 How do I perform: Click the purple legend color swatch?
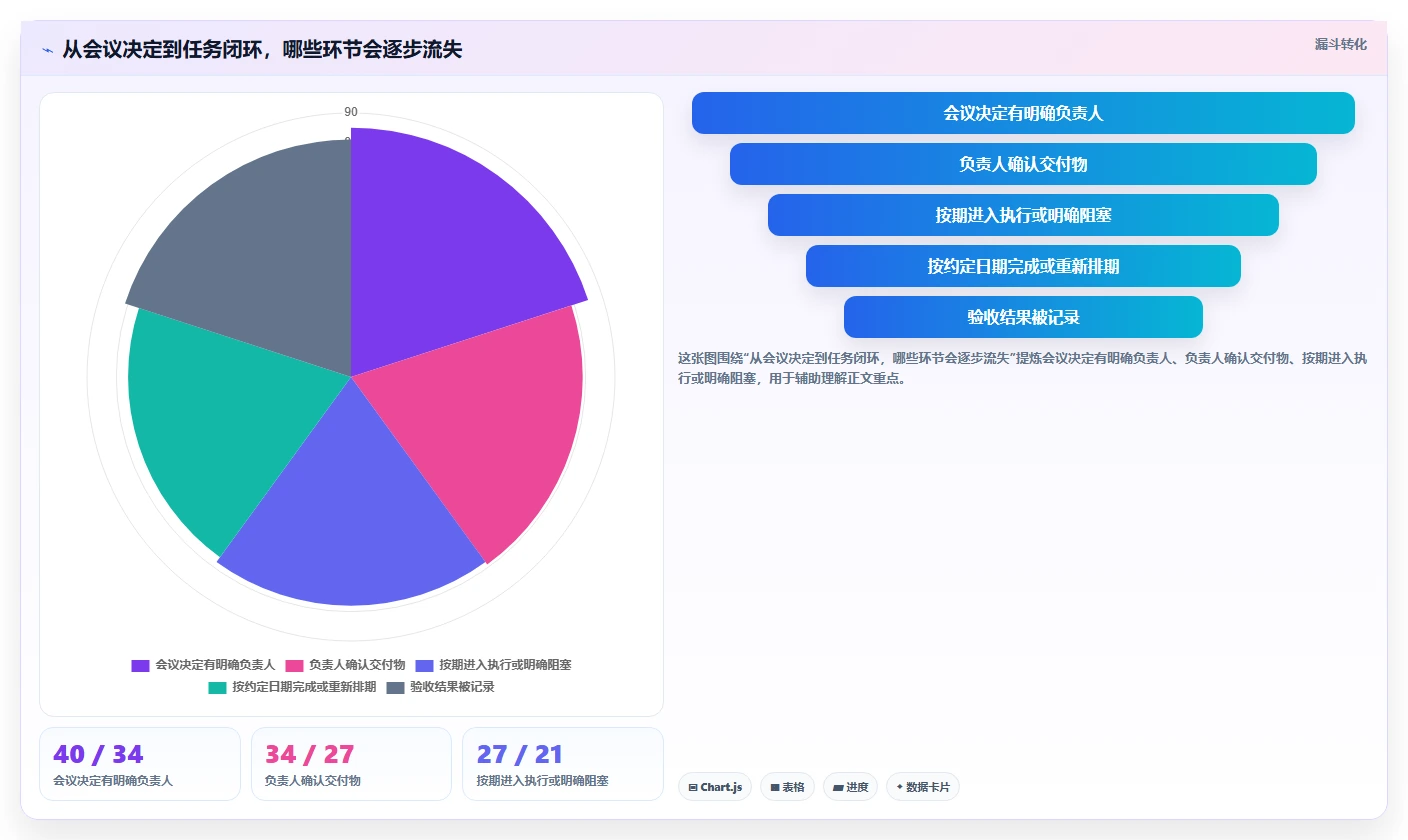pos(140,665)
